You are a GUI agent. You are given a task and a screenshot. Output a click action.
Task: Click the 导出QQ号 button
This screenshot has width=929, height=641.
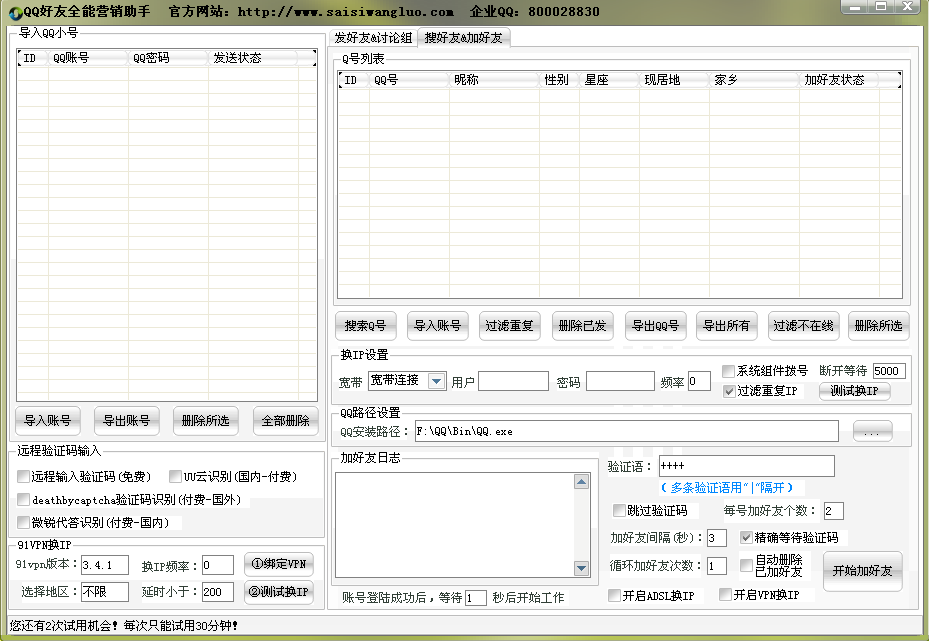tap(655, 326)
